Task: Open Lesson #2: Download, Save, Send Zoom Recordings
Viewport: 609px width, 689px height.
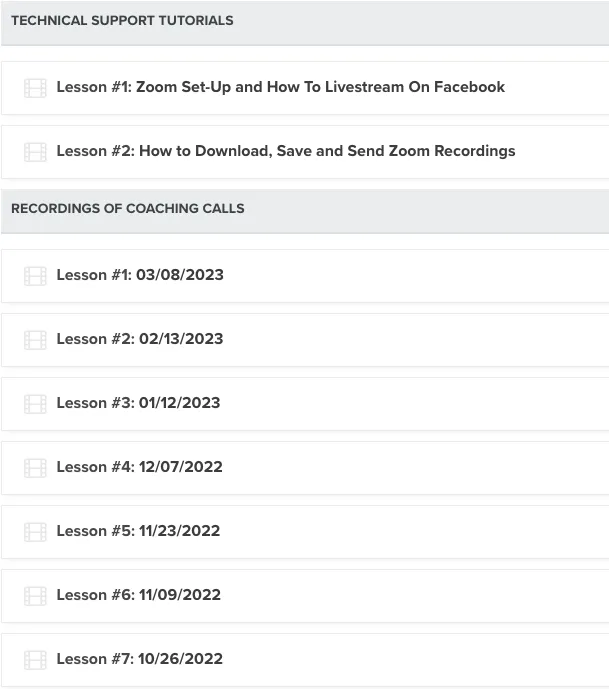Action: pos(286,151)
